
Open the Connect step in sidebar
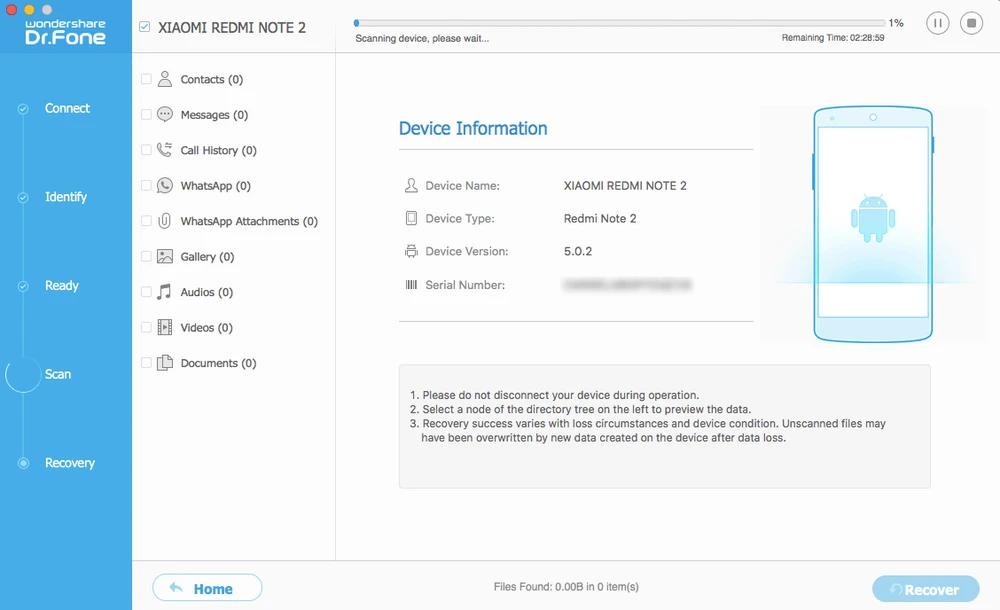click(x=67, y=108)
